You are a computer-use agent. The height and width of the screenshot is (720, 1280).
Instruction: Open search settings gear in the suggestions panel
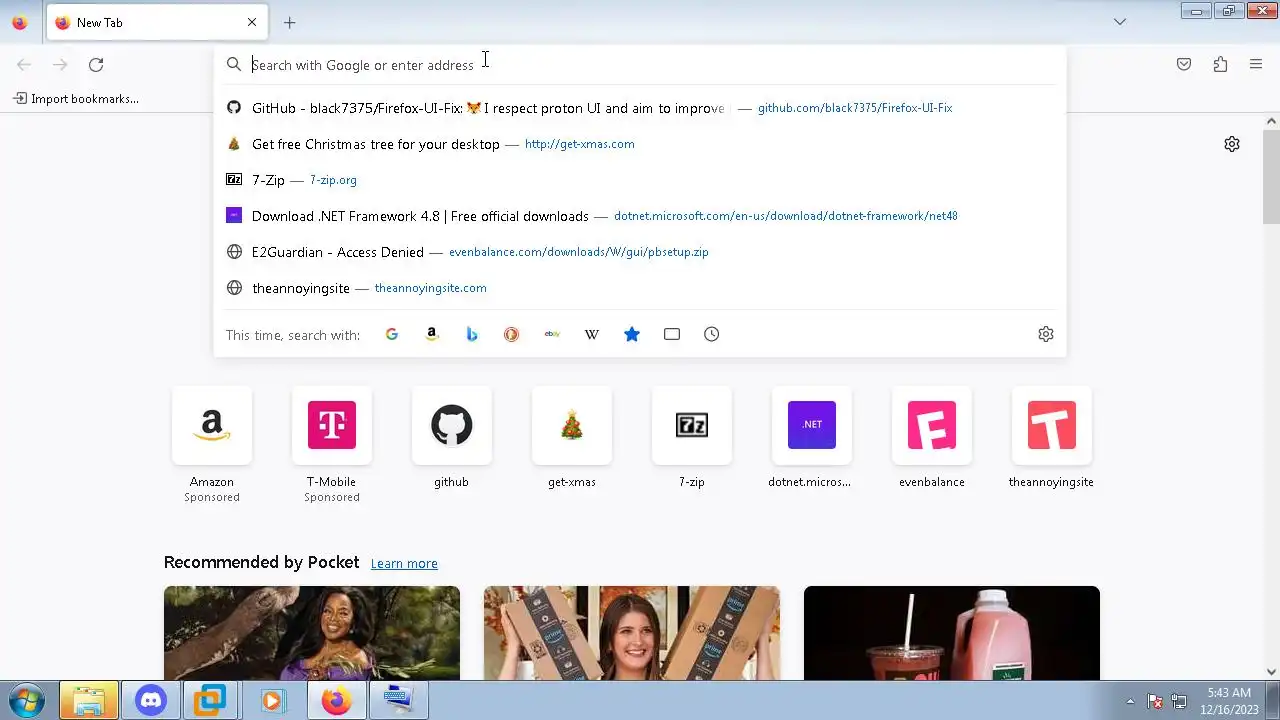point(1046,334)
